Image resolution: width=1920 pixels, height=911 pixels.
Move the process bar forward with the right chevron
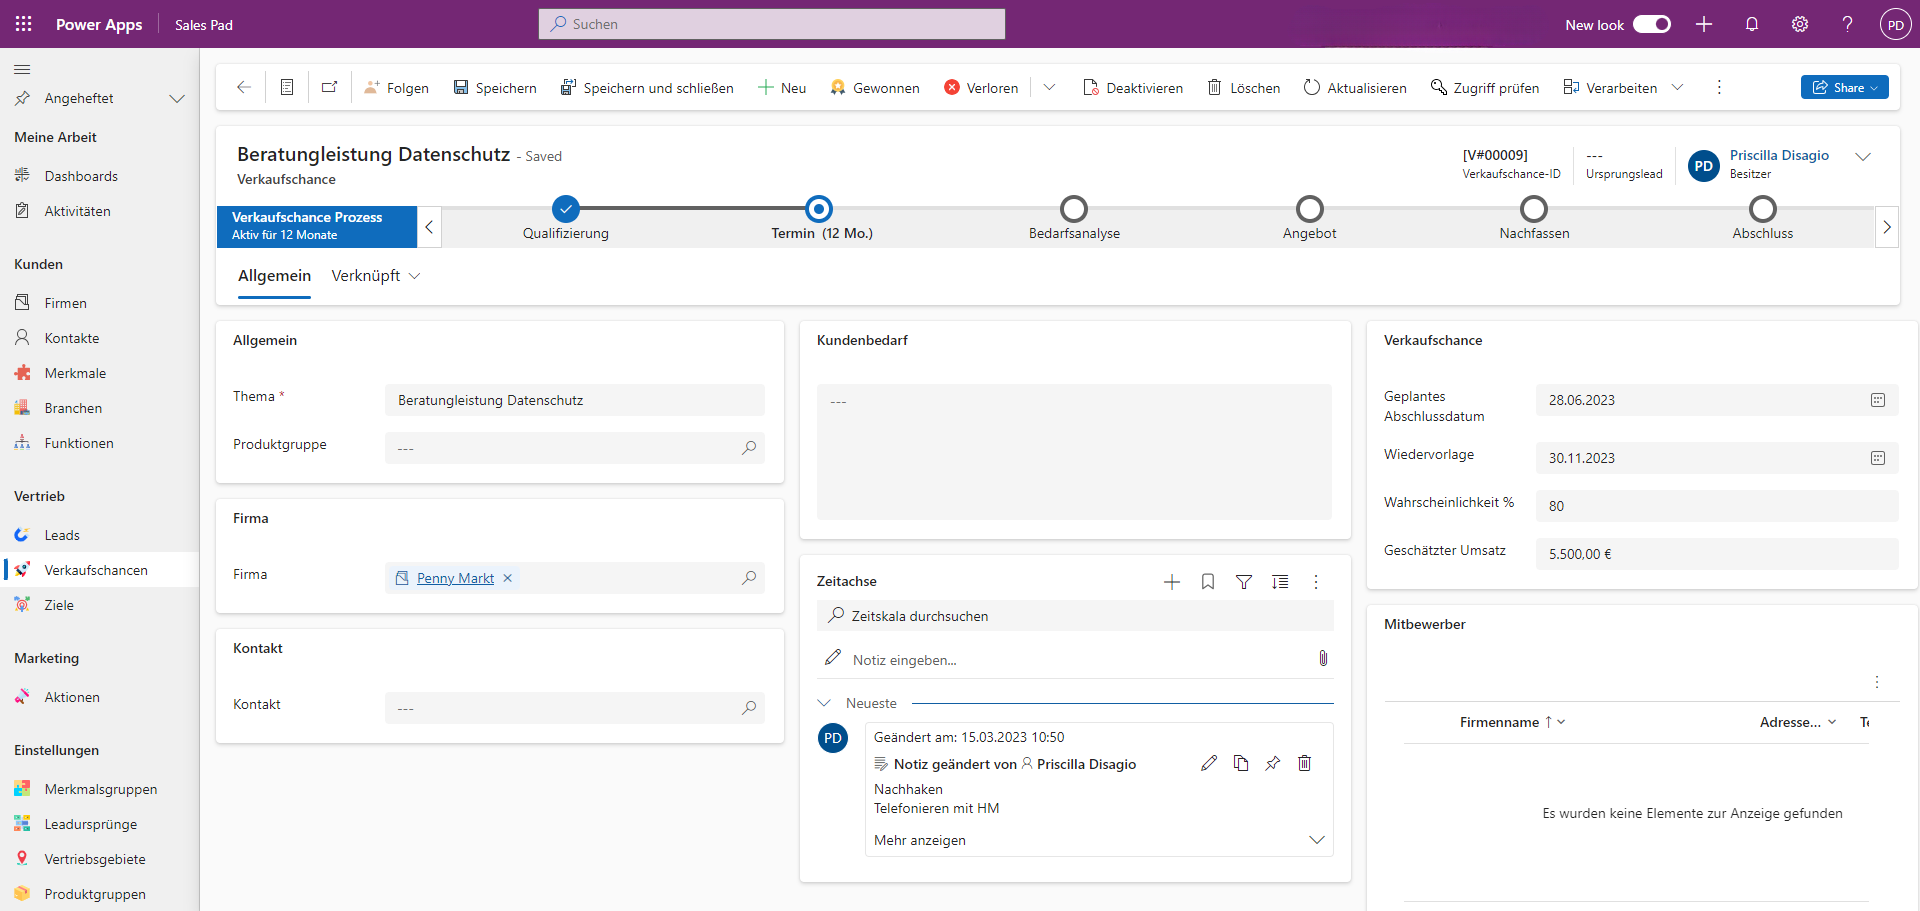coord(1886,227)
